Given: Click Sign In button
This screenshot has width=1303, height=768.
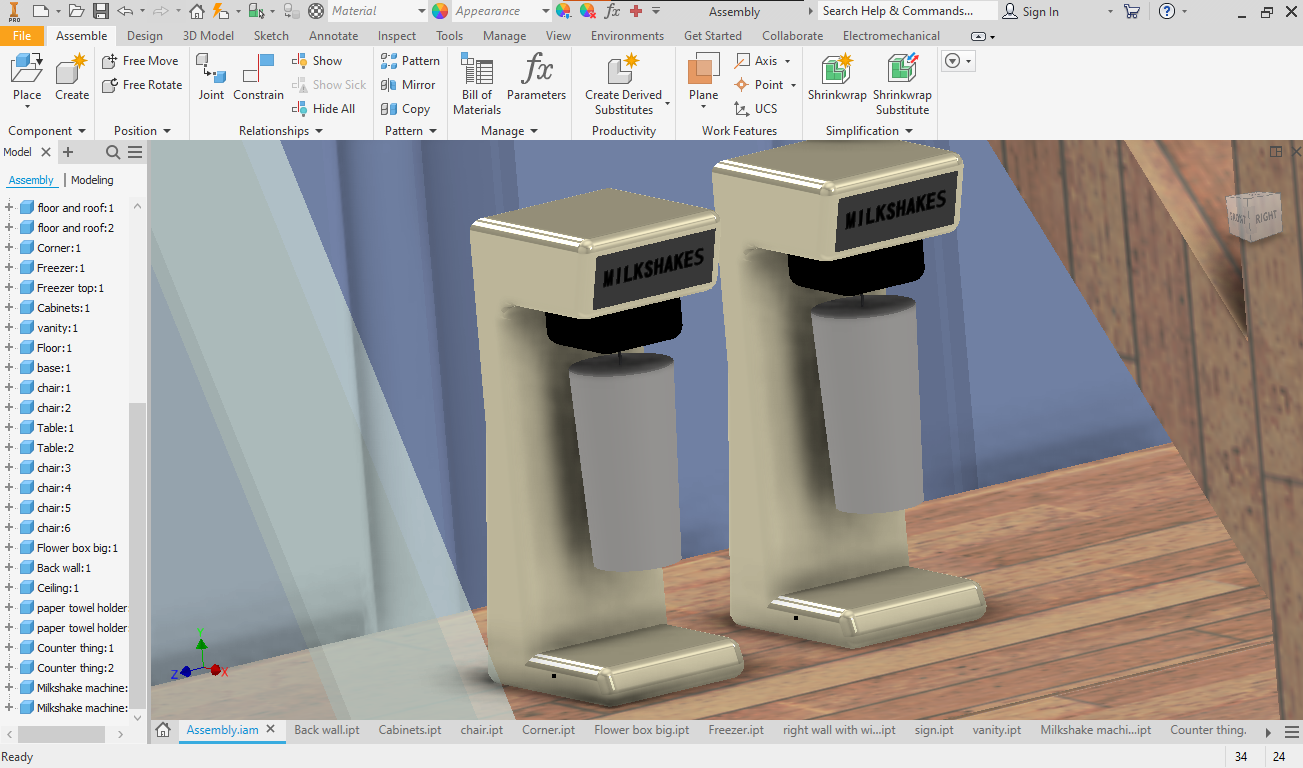Looking at the screenshot, I should pyautogui.click(x=1031, y=11).
